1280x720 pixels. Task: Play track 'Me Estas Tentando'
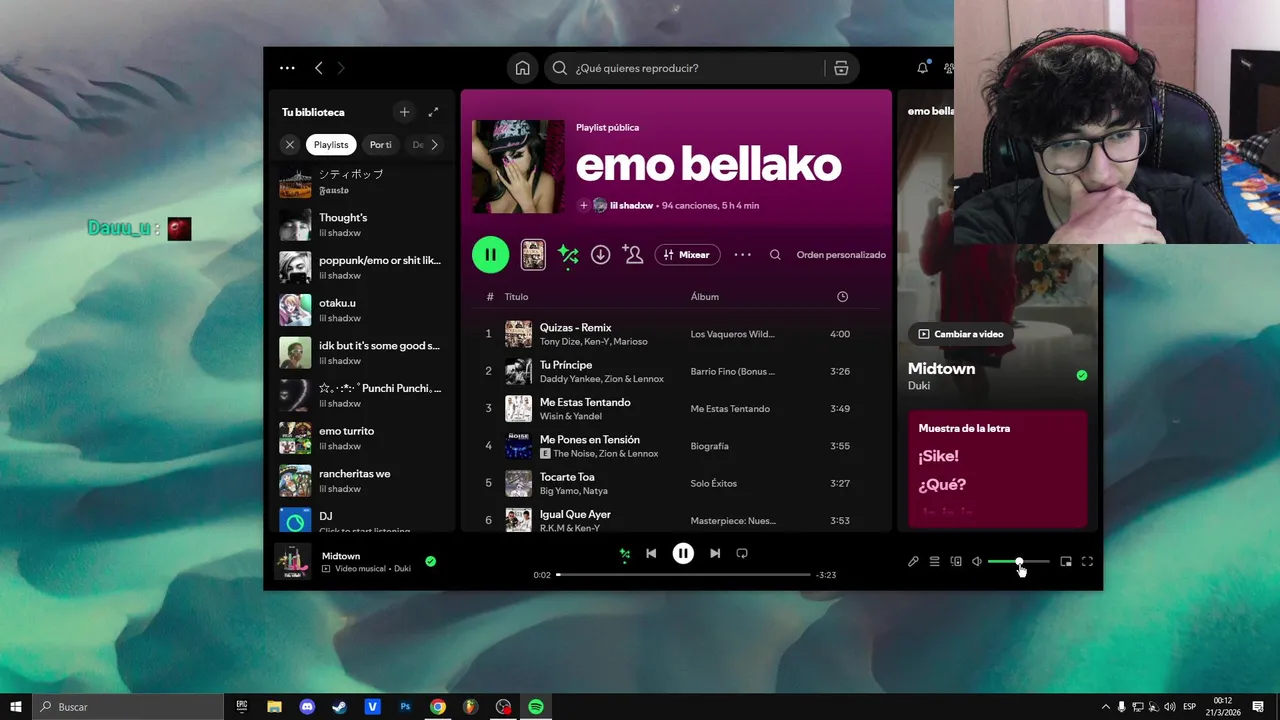[675, 408]
